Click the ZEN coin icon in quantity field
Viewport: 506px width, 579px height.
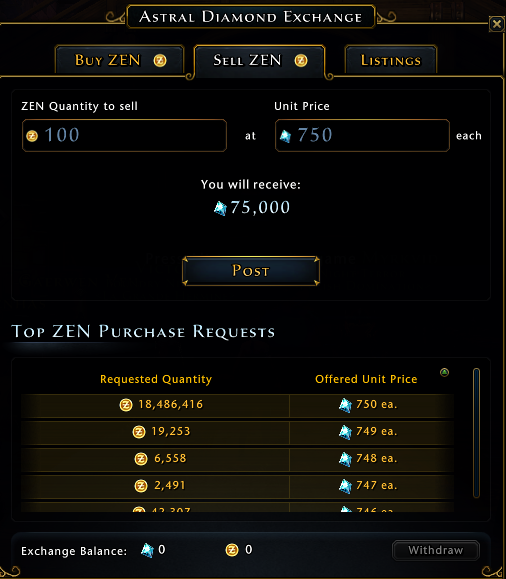coord(32,136)
